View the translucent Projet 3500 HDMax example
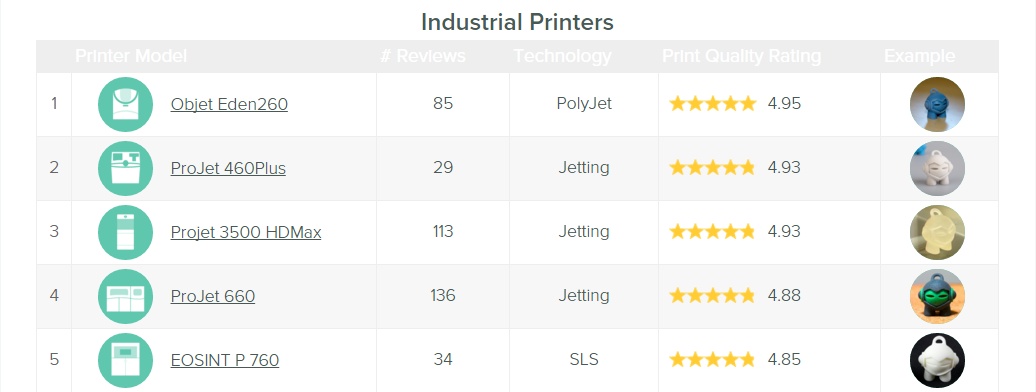Screen dimensions: 1036x392 pos(937,232)
